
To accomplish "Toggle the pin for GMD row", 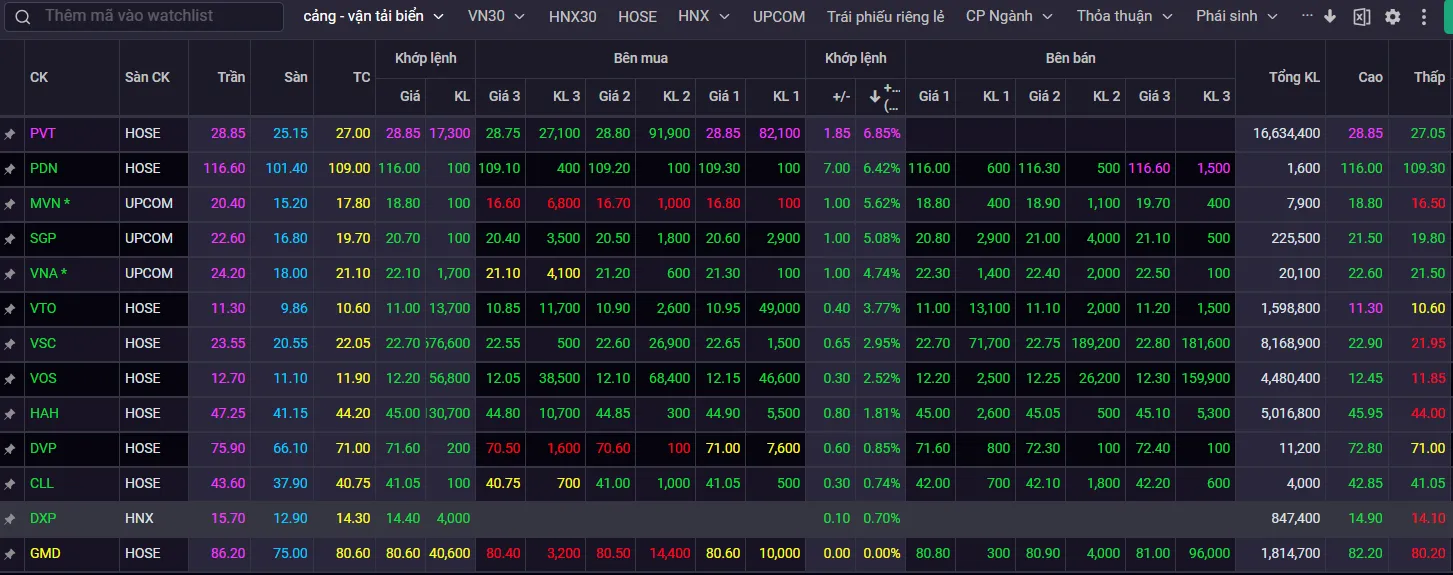I will (x=10, y=553).
